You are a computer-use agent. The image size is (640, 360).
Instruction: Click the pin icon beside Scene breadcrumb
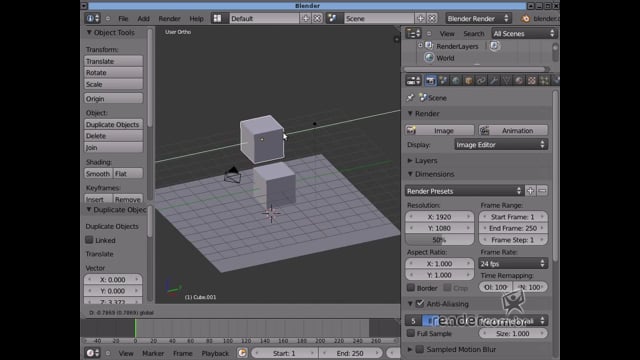point(410,98)
